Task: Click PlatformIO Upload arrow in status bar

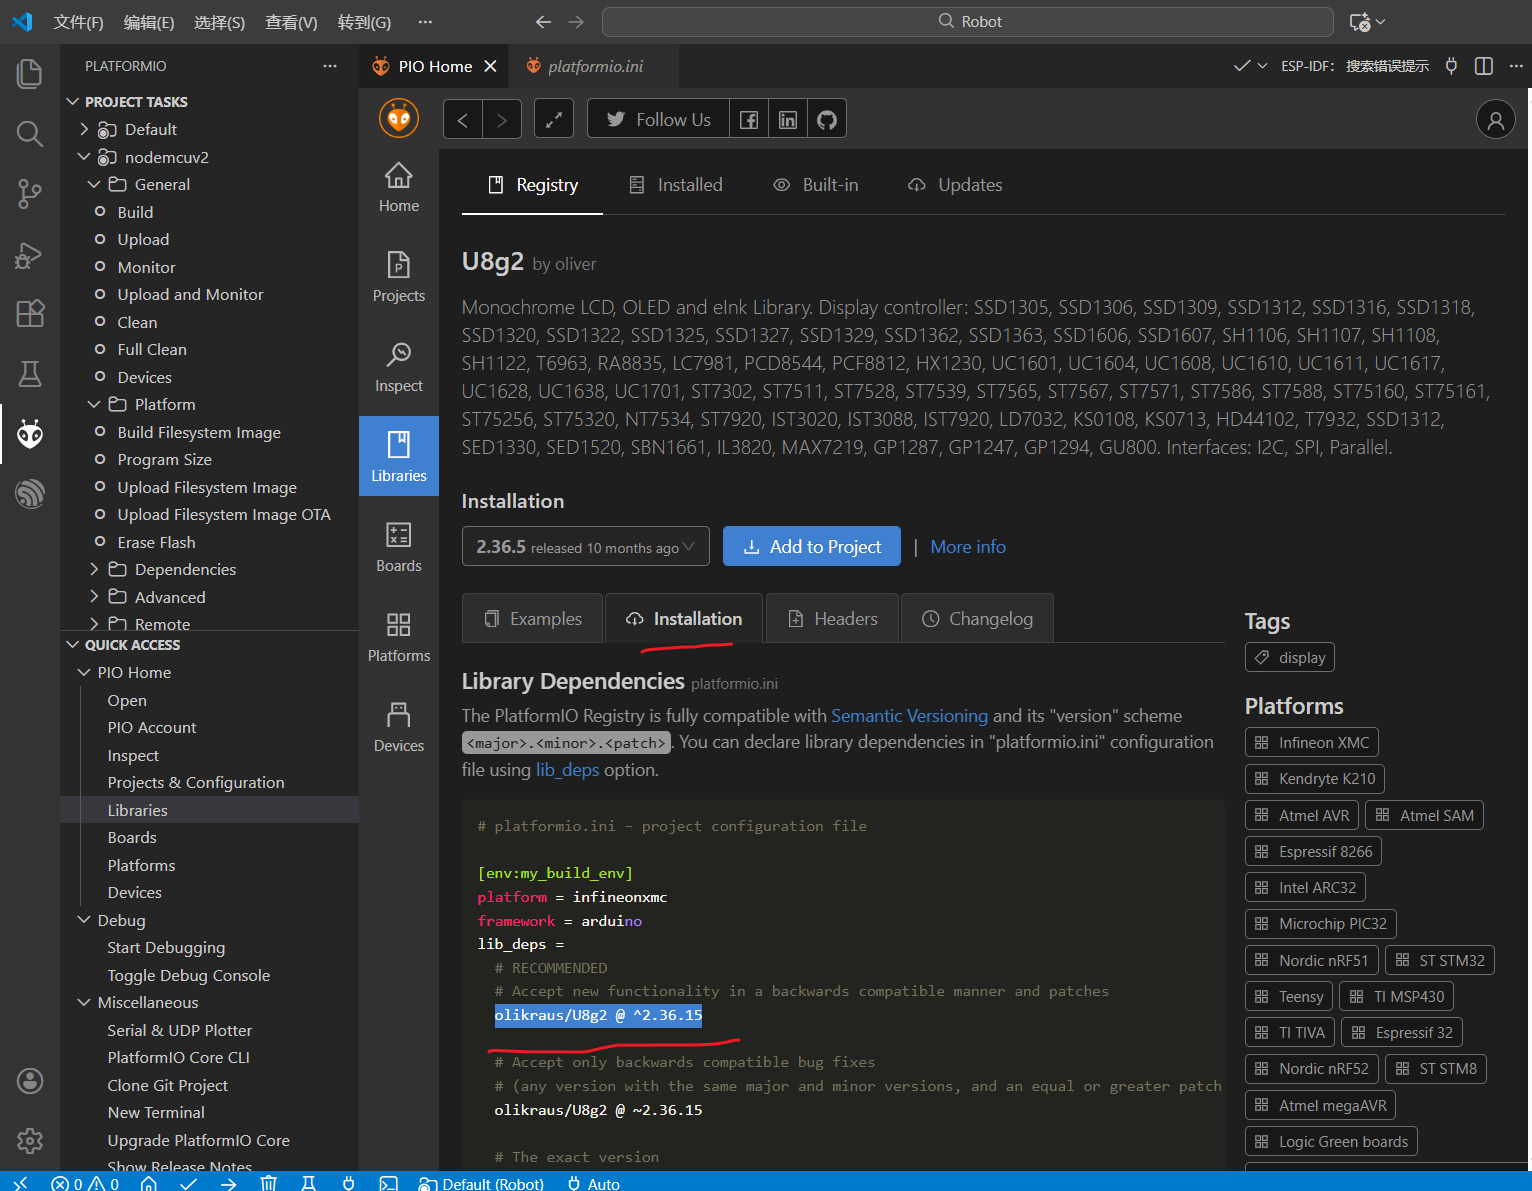Action: pyautogui.click(x=229, y=1183)
